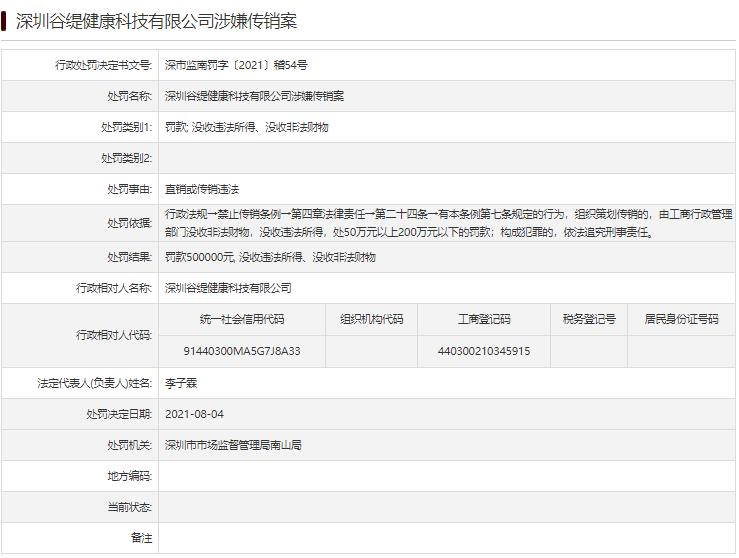Click the 居民身份证号码 column header

[681, 320]
